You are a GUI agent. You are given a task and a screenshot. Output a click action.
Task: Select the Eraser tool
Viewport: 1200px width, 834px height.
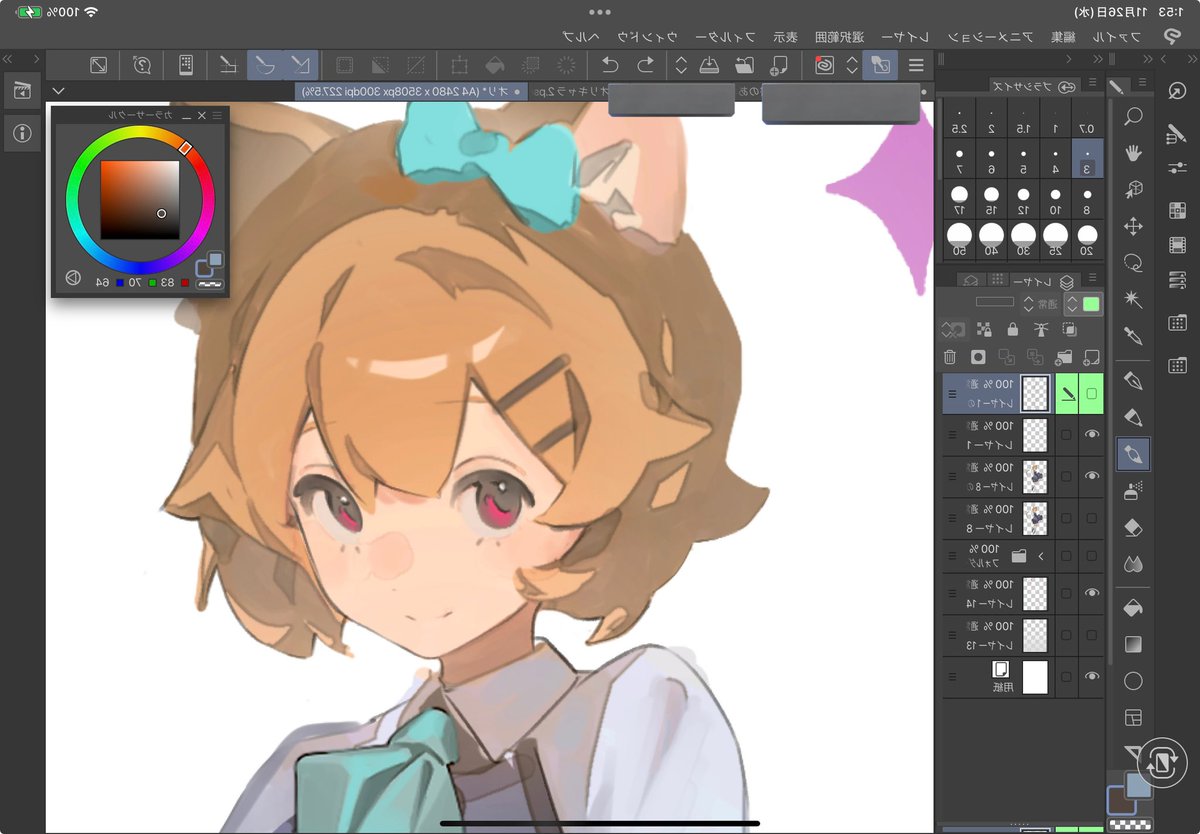pos(1133,527)
